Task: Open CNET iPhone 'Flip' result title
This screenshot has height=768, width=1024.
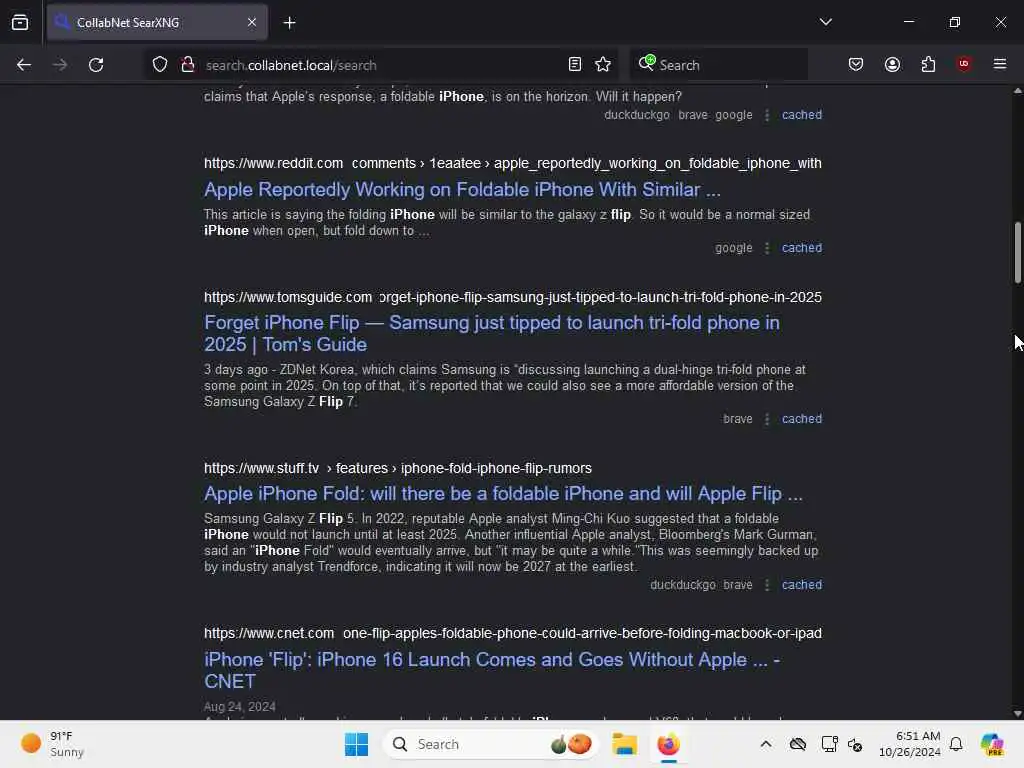Action: (x=492, y=670)
